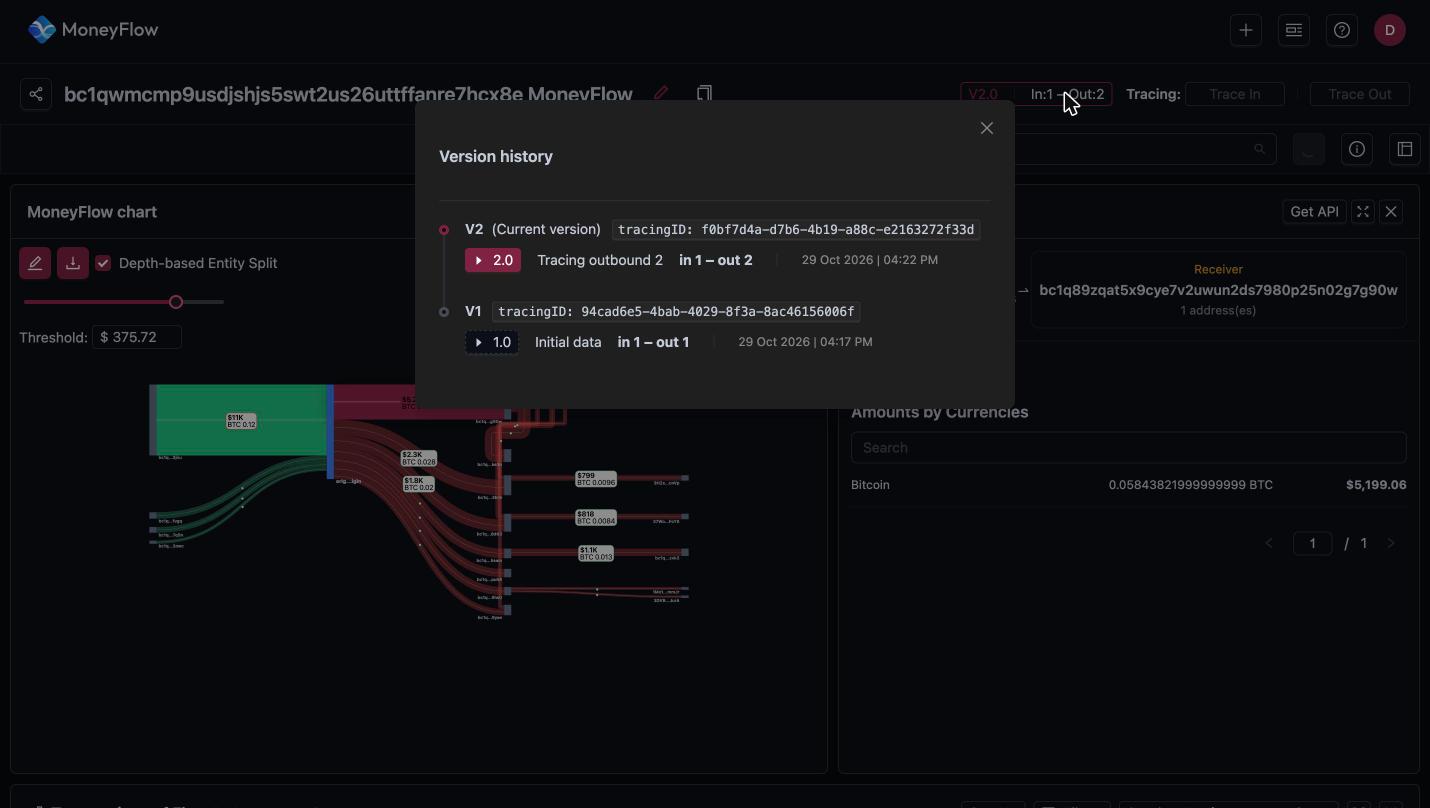Click the Amounts by Currencies search field
1430x808 pixels.
1128,448
